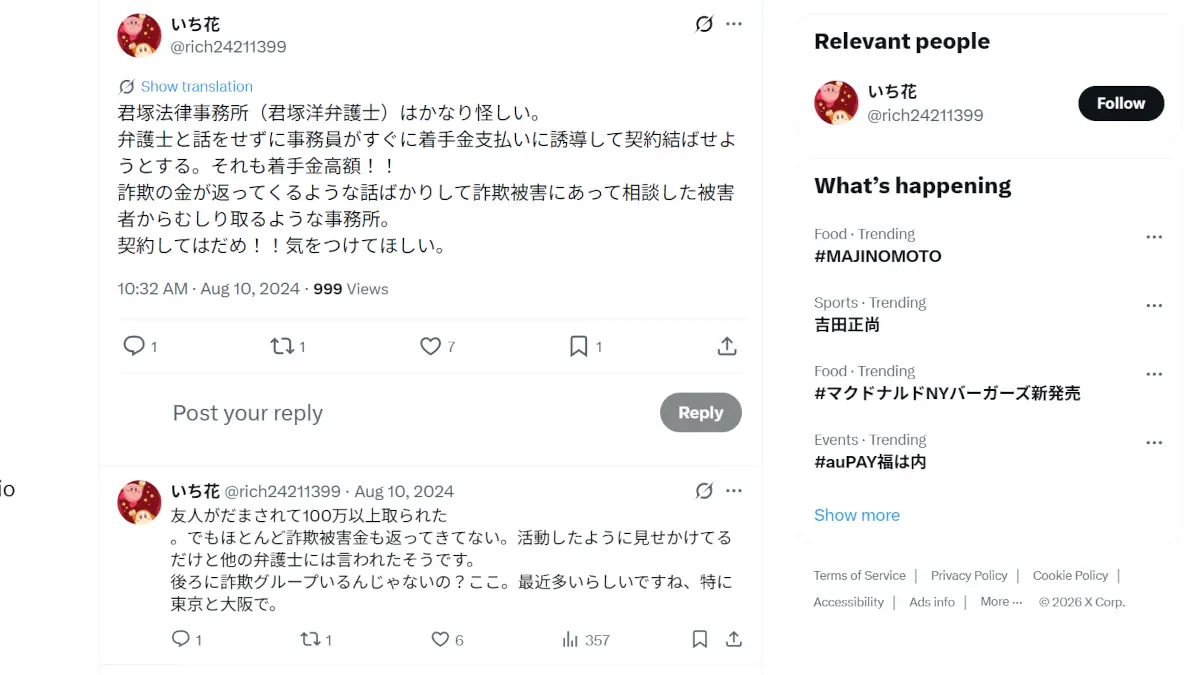This screenshot has height=675, width=1200.
Task: Click the reply icon on the main post
Action: (x=134, y=346)
